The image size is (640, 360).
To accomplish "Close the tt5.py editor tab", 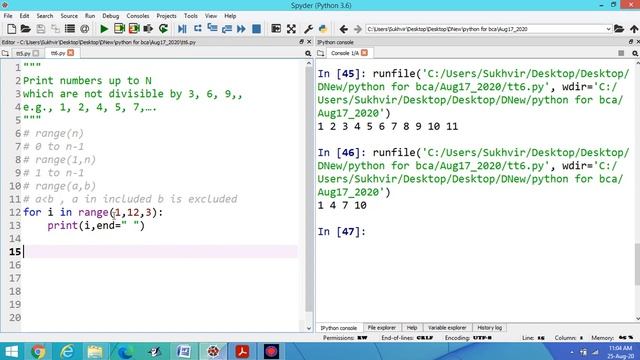I will tap(36, 53).
